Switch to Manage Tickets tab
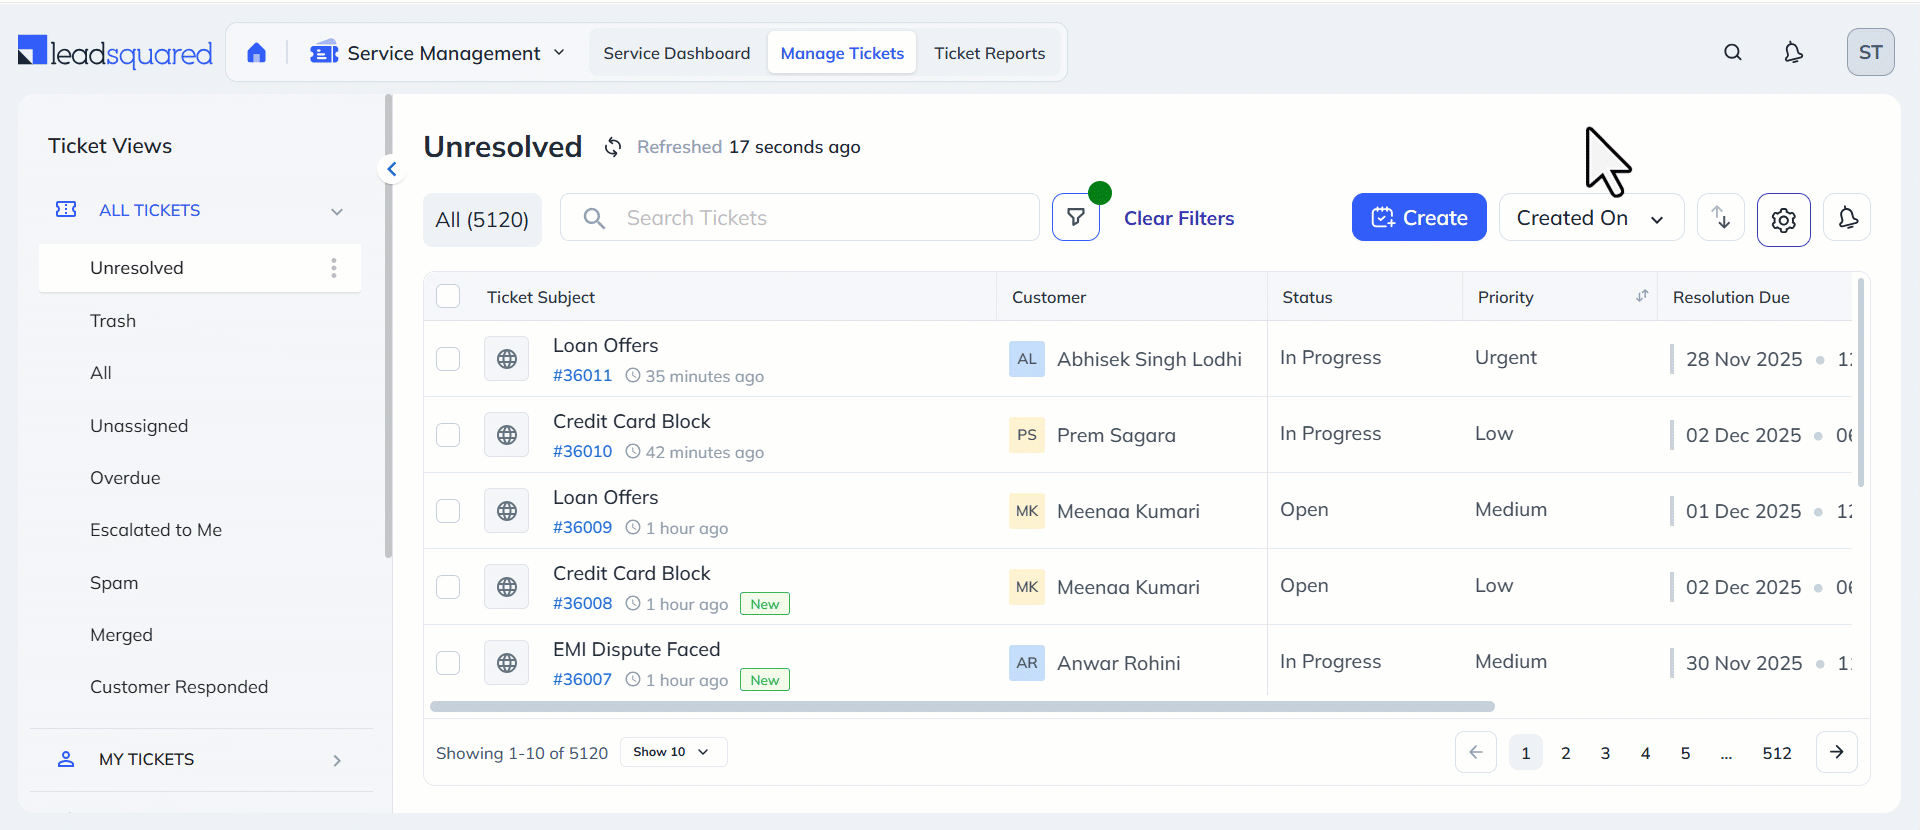The height and width of the screenshot is (830, 1920). [x=842, y=53]
